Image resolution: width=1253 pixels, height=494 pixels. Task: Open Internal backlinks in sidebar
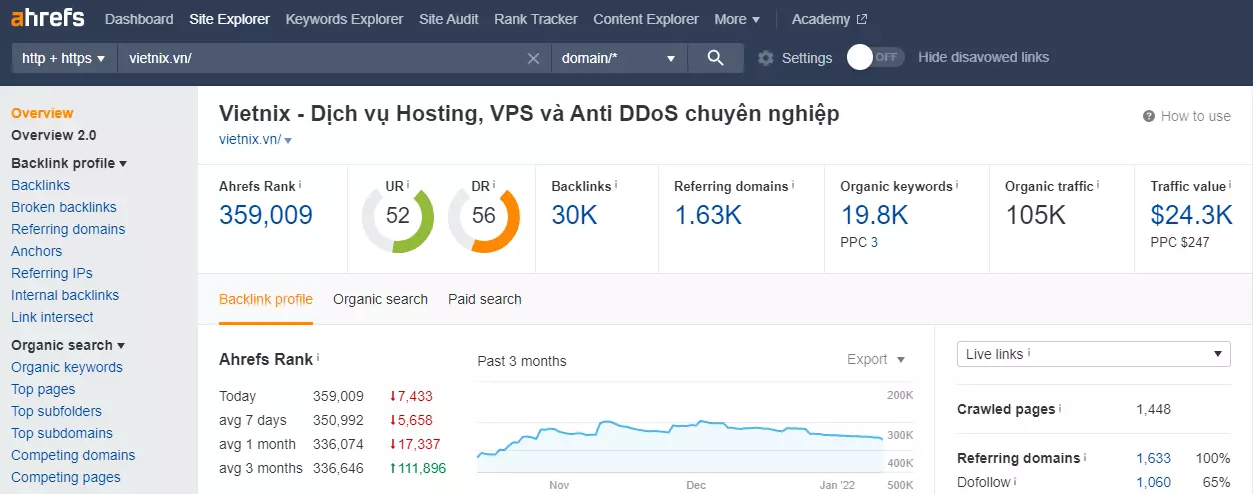[x=65, y=295]
